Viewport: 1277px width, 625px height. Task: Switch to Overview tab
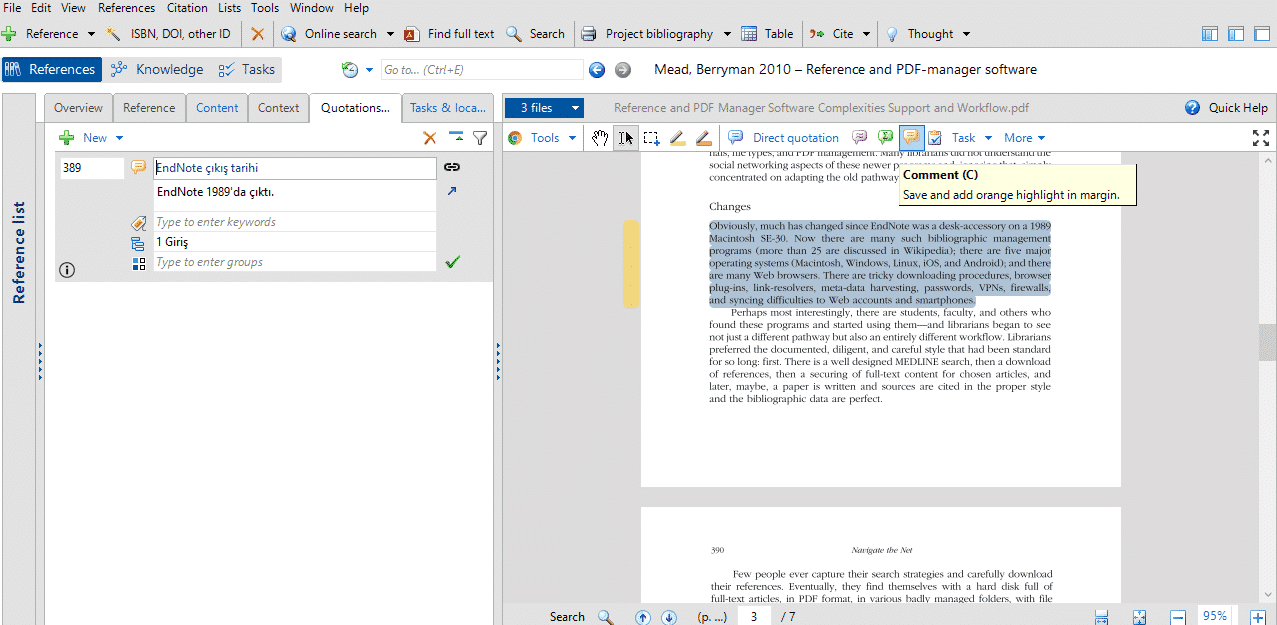pyautogui.click(x=78, y=108)
